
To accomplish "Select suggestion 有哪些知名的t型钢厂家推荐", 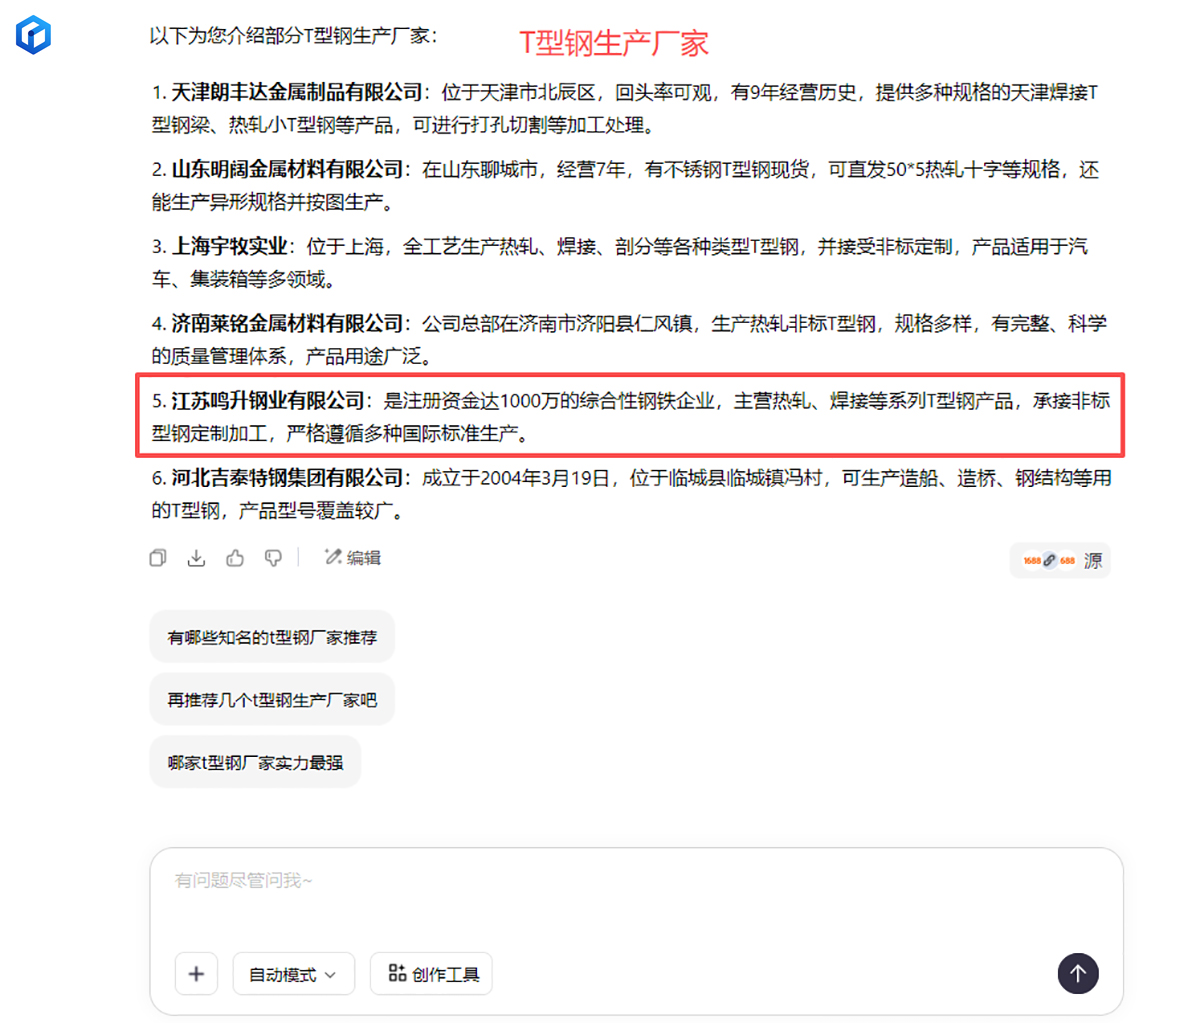I will pyautogui.click(x=272, y=637).
